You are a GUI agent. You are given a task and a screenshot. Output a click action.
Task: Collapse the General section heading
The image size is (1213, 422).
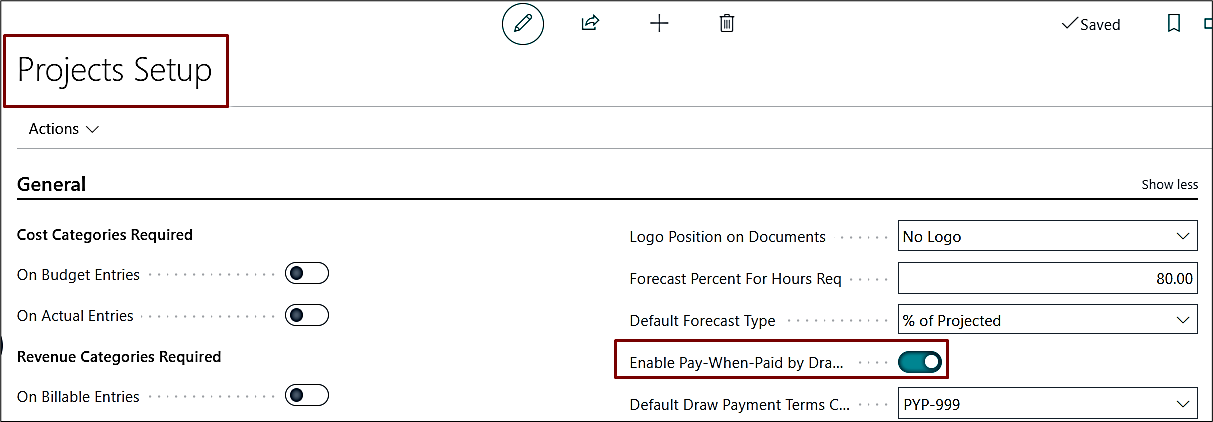pyautogui.click(x=52, y=184)
